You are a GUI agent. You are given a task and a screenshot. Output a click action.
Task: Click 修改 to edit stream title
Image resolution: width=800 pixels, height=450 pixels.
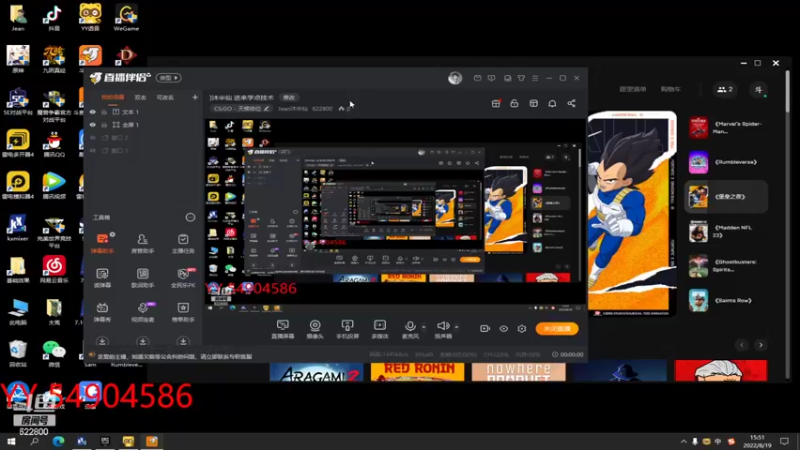[x=289, y=97]
